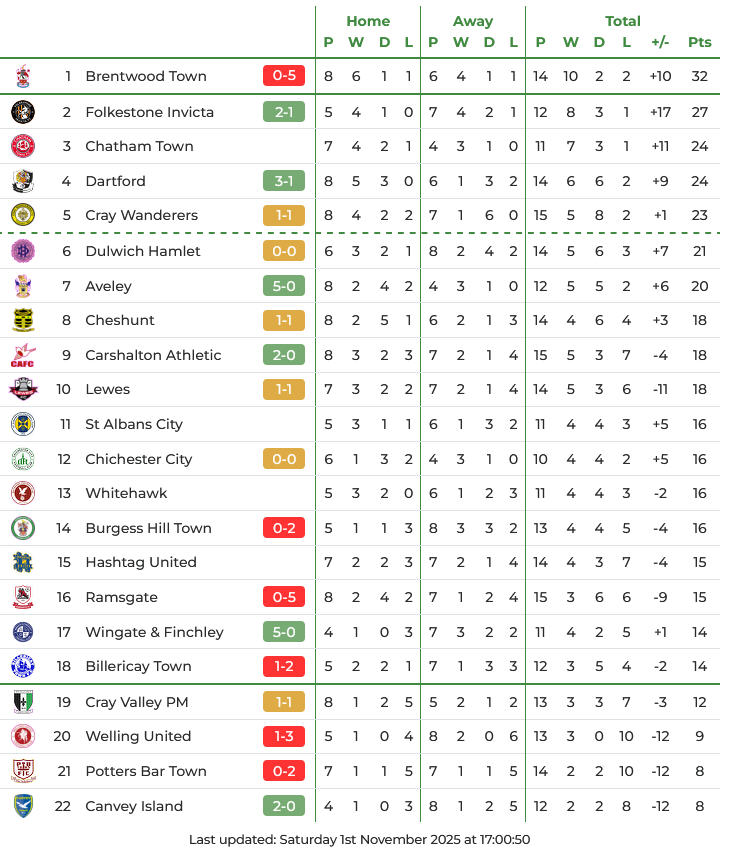This screenshot has width=732, height=865.
Task: Click the Away column group header
Action: [x=473, y=21]
